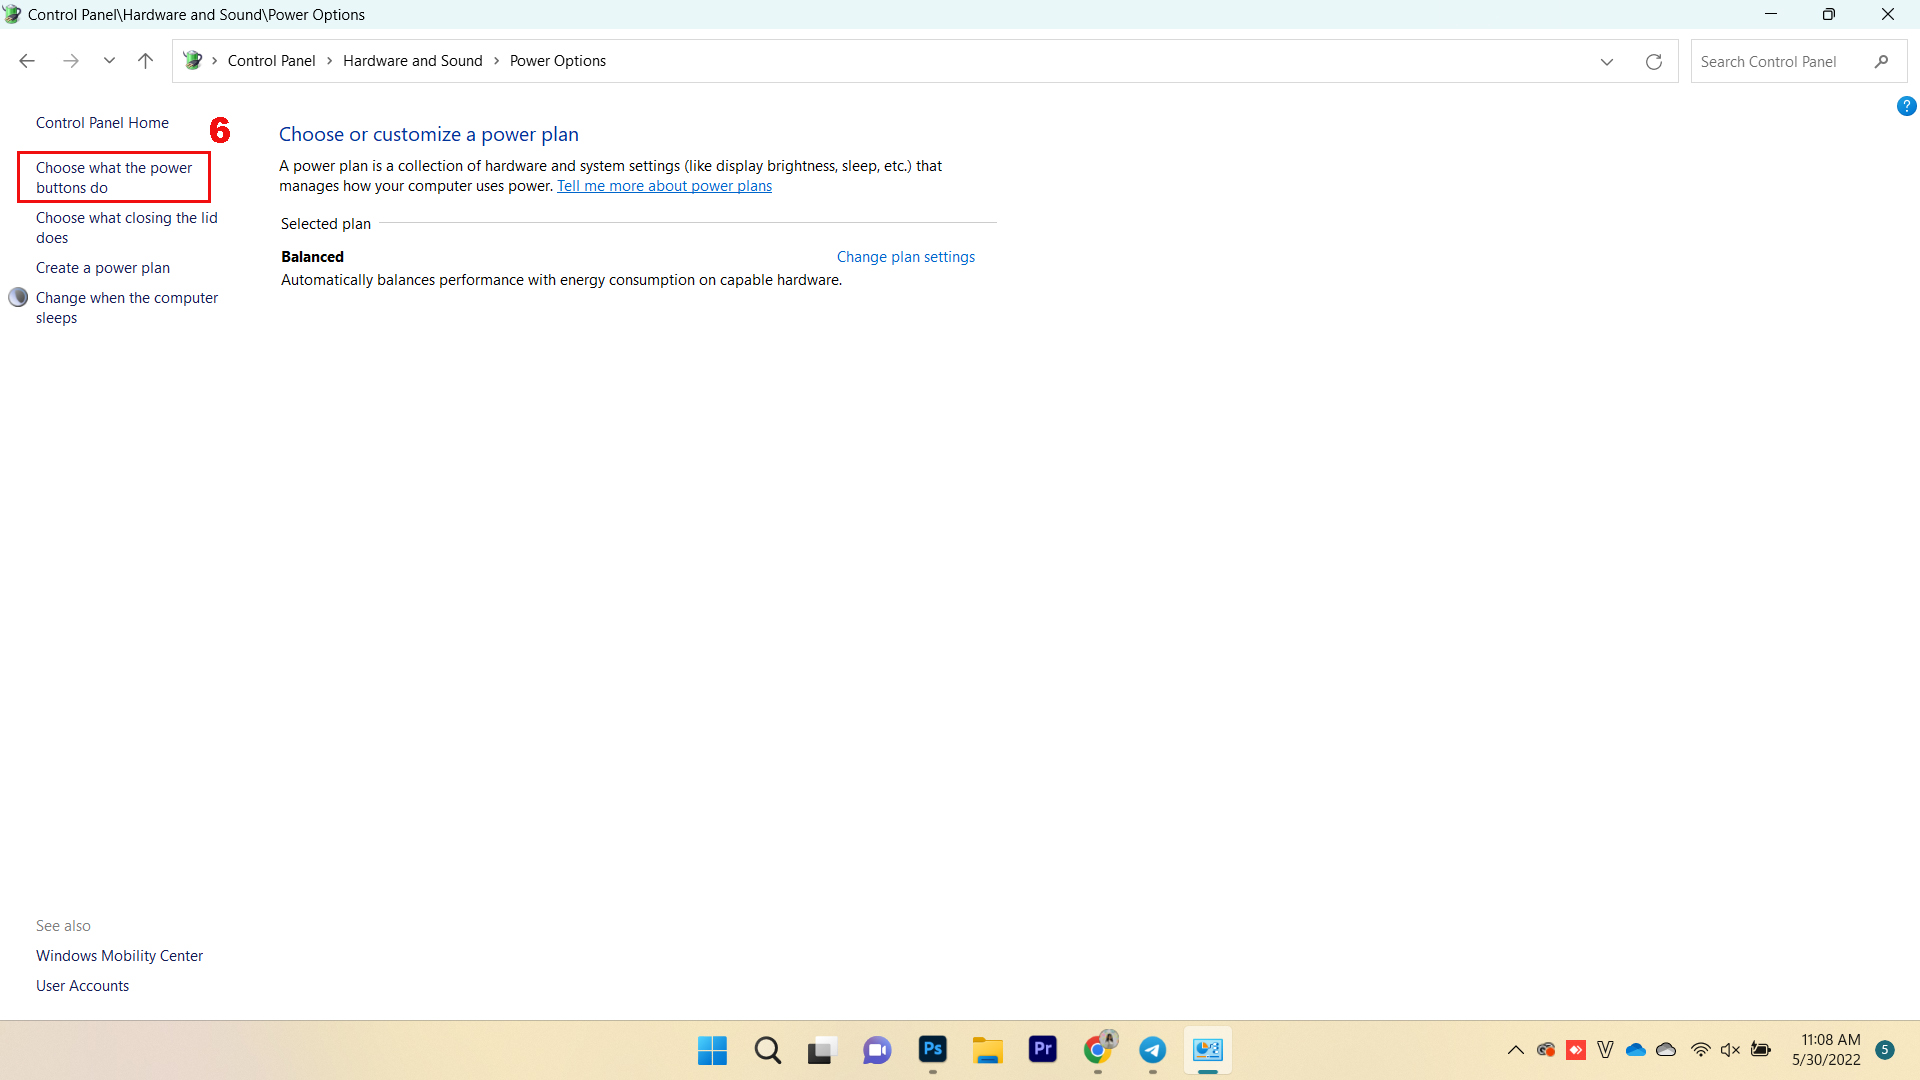The image size is (1920, 1080).
Task: Click Change when the computer sleeps
Action: [127, 307]
